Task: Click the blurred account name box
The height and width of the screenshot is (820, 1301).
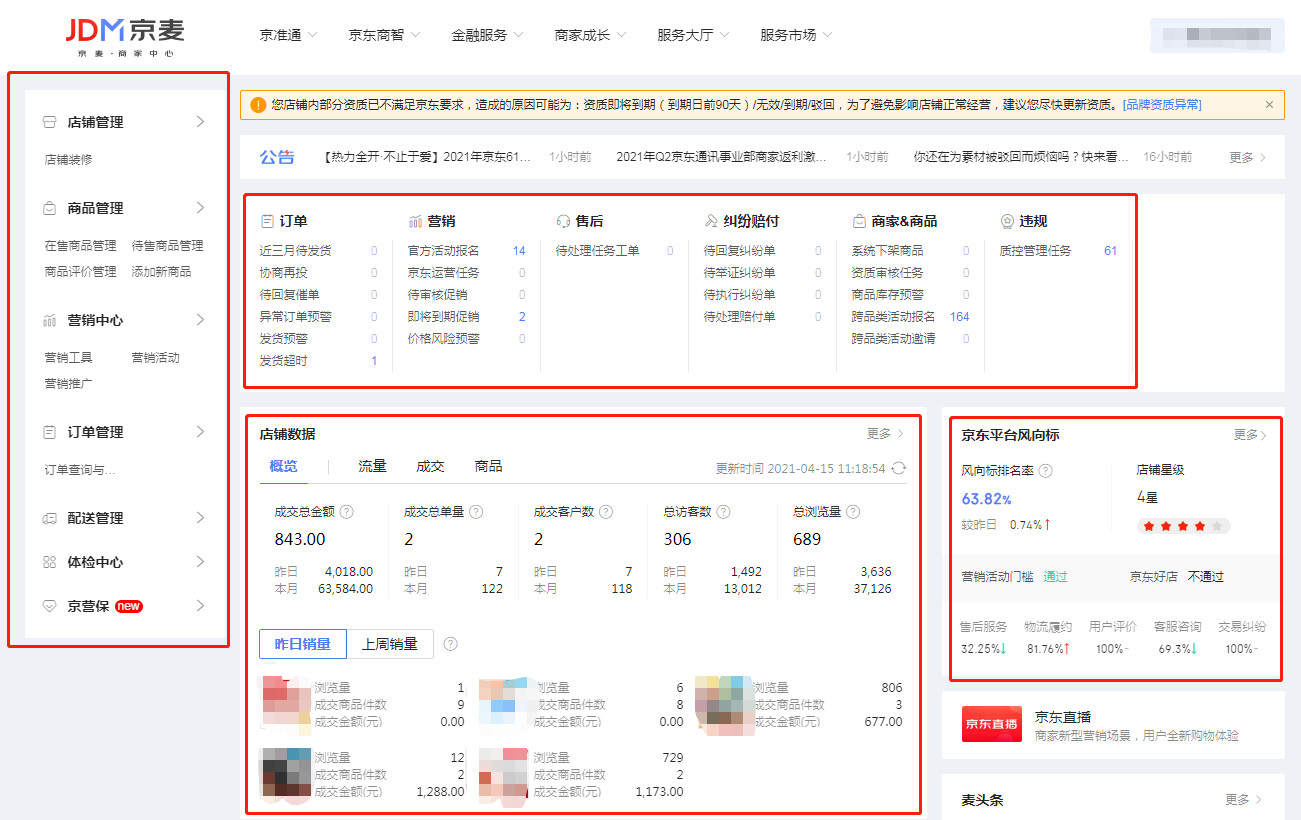Action: click(1217, 35)
